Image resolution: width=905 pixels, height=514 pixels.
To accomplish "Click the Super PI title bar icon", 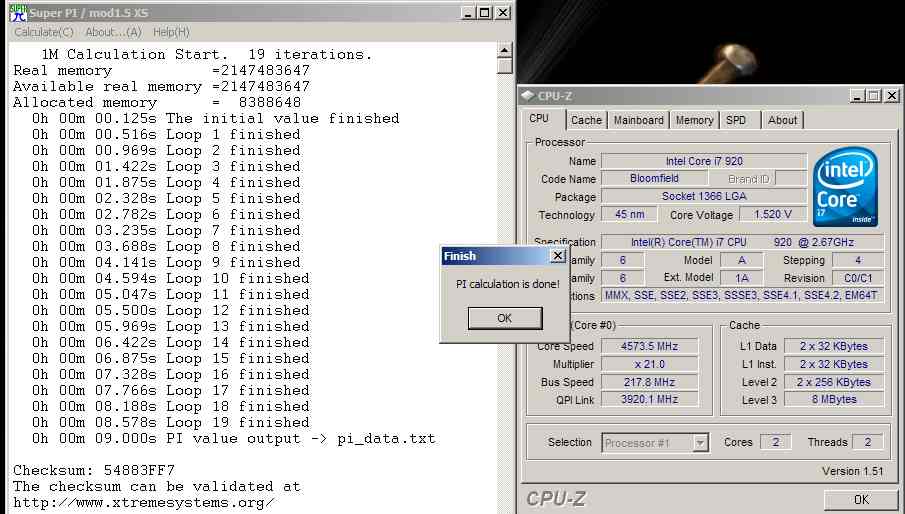I will [x=18, y=13].
